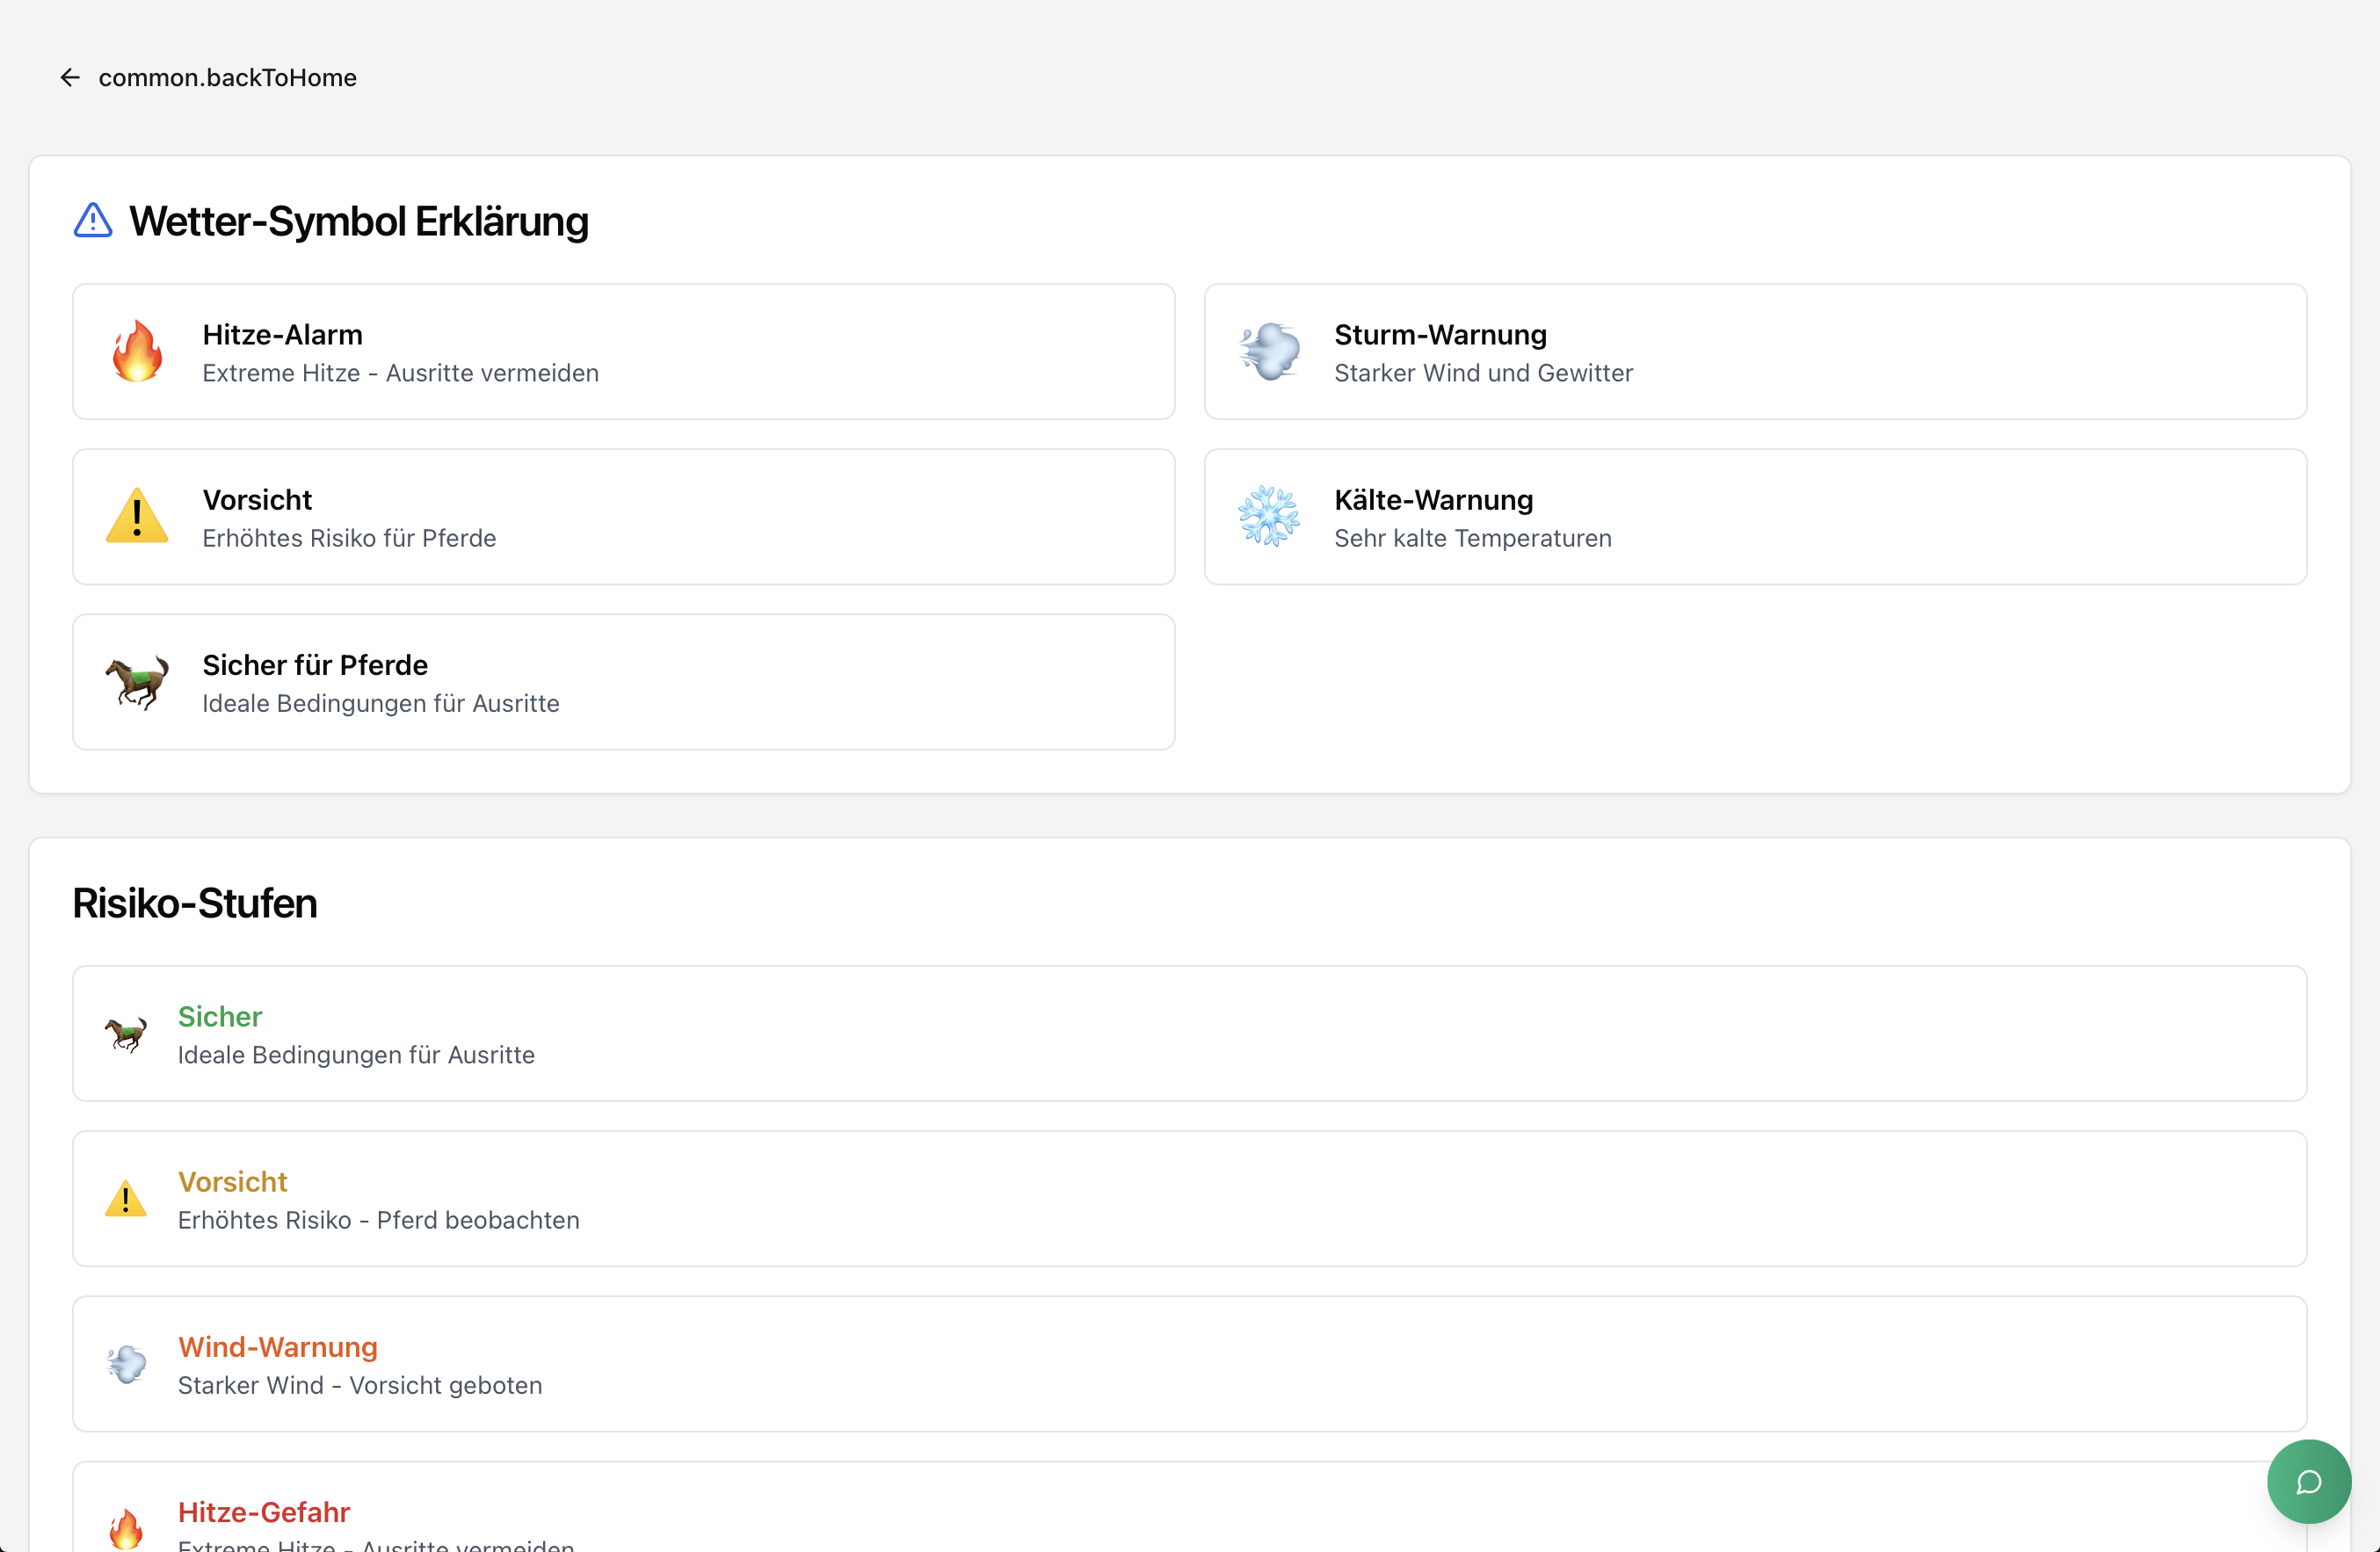
Task: Click the horse icon in Sicher risk level
Action: [126, 1034]
